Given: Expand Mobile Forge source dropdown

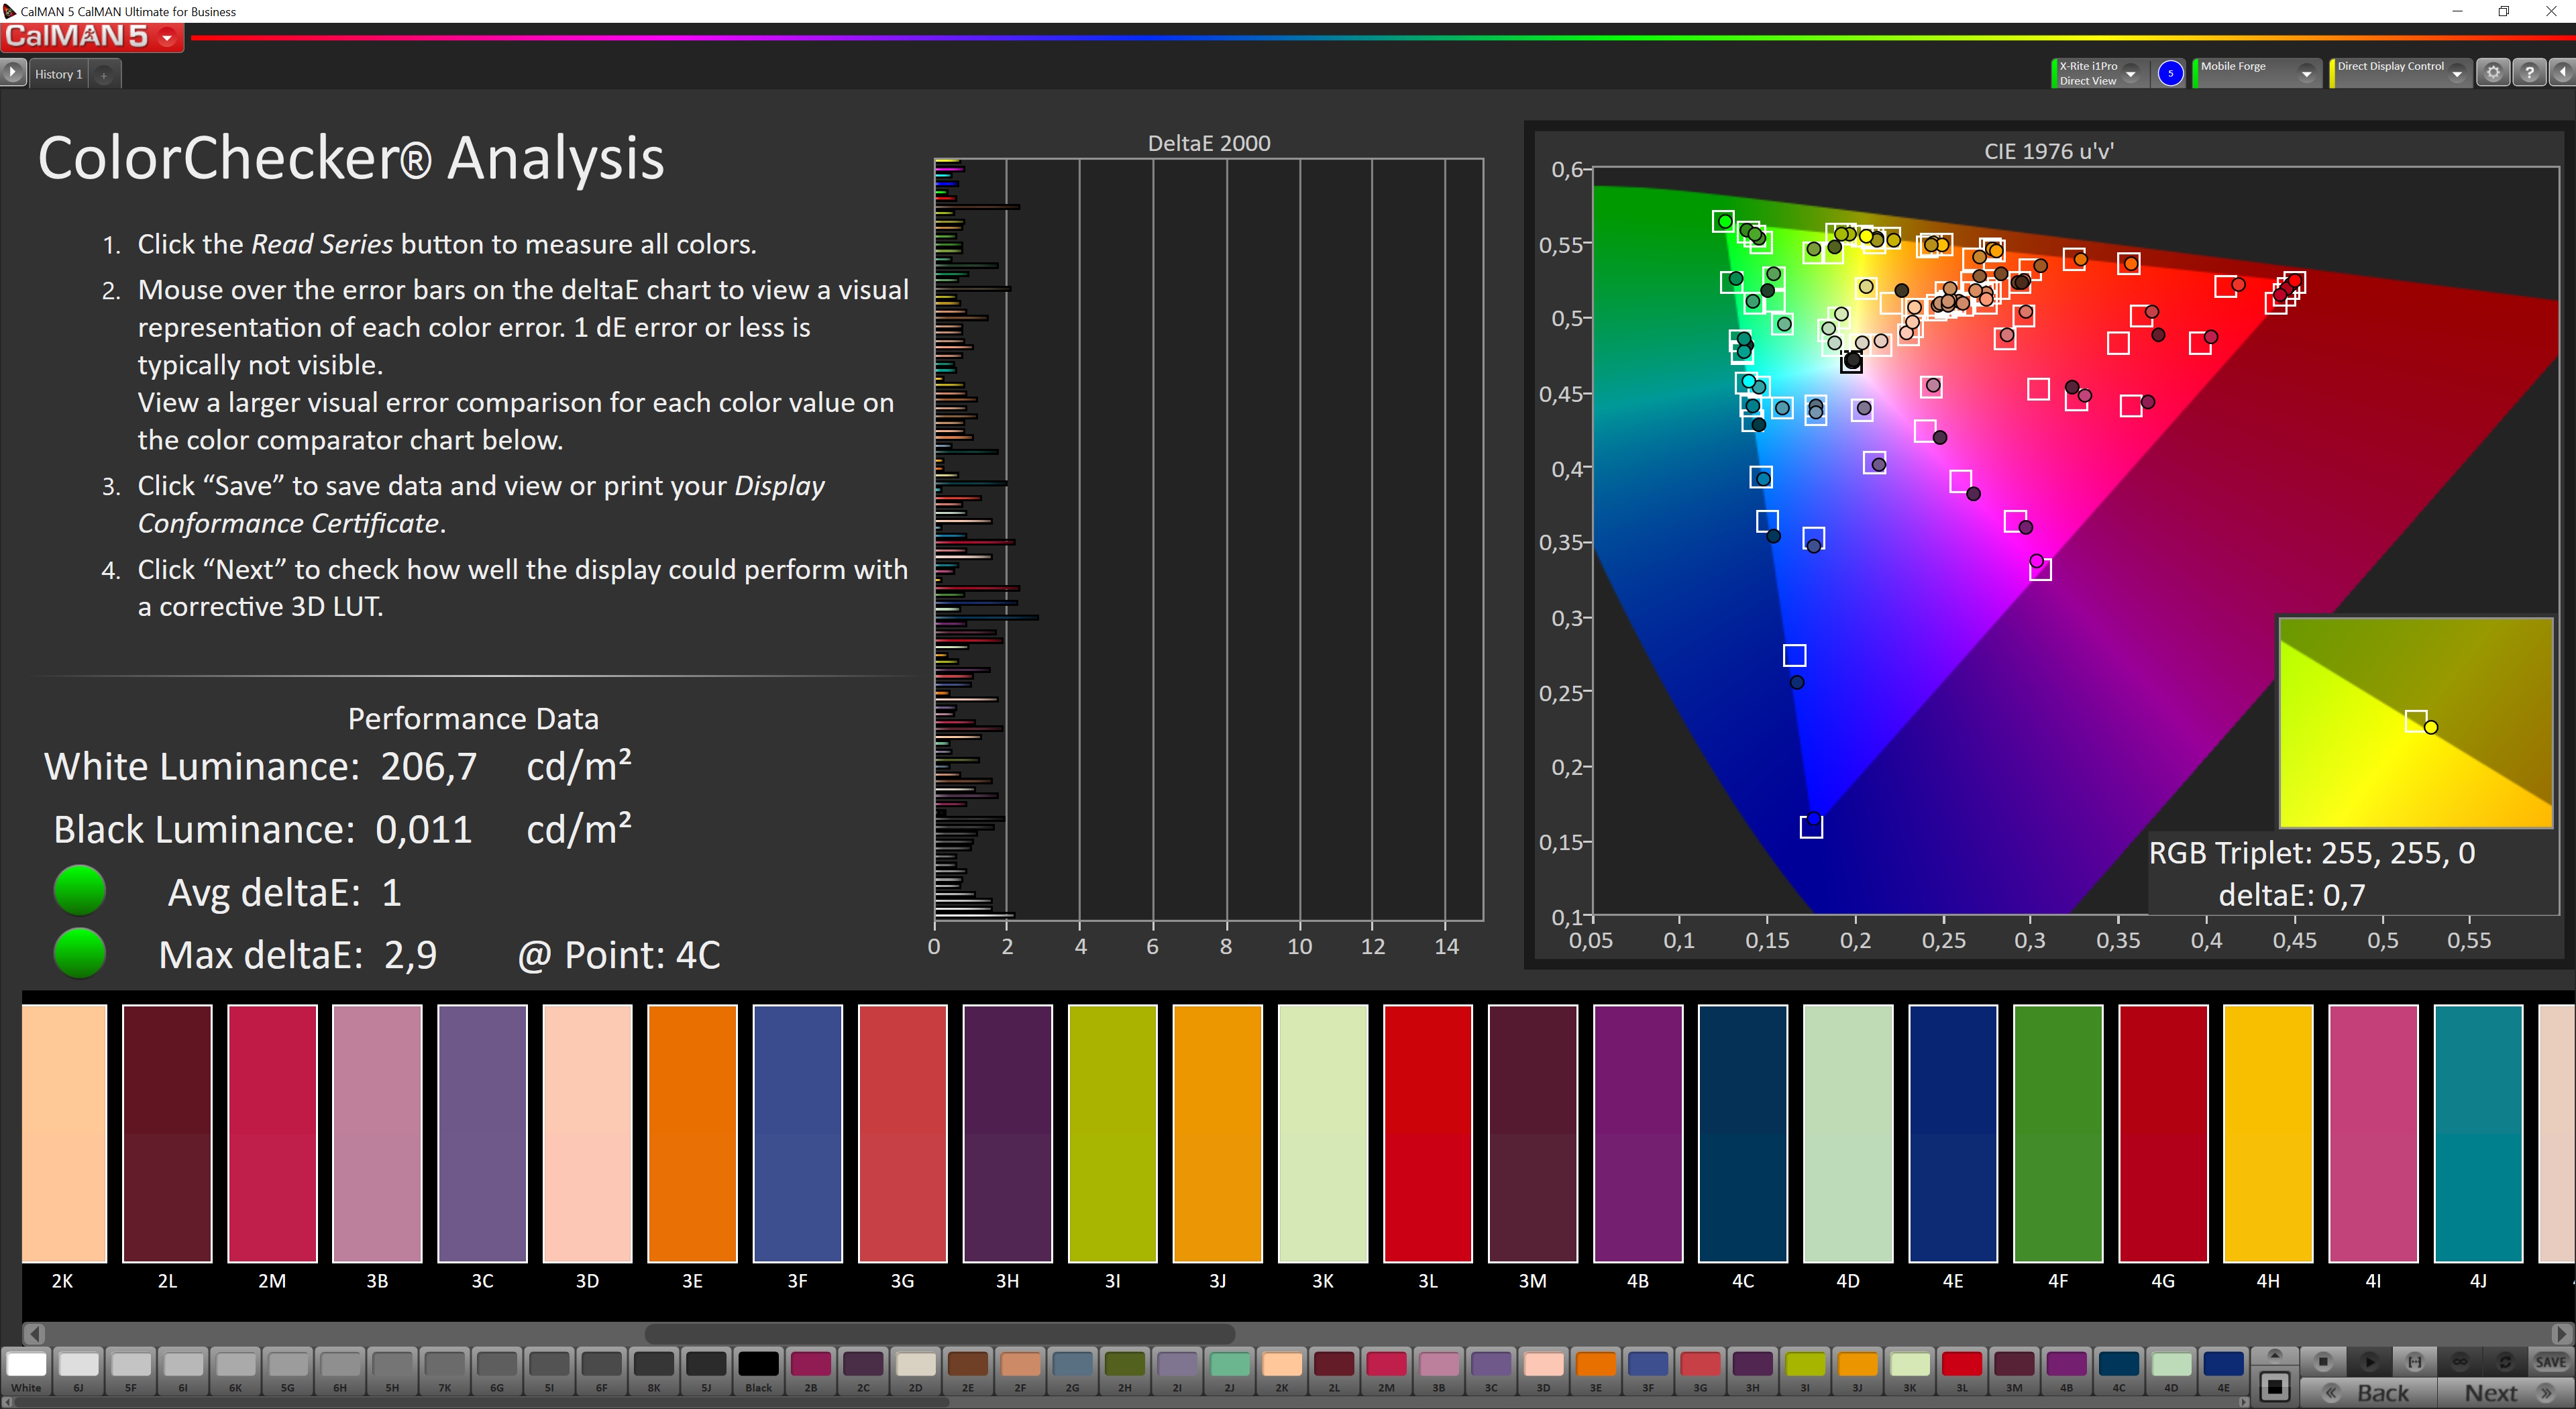Looking at the screenshot, I should [x=2306, y=74].
